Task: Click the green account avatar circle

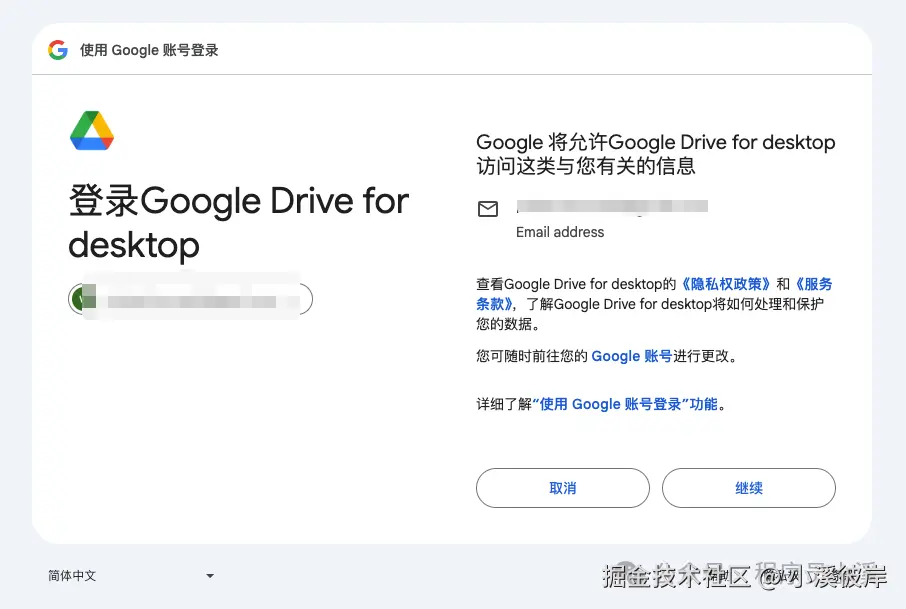Action: coord(80,299)
